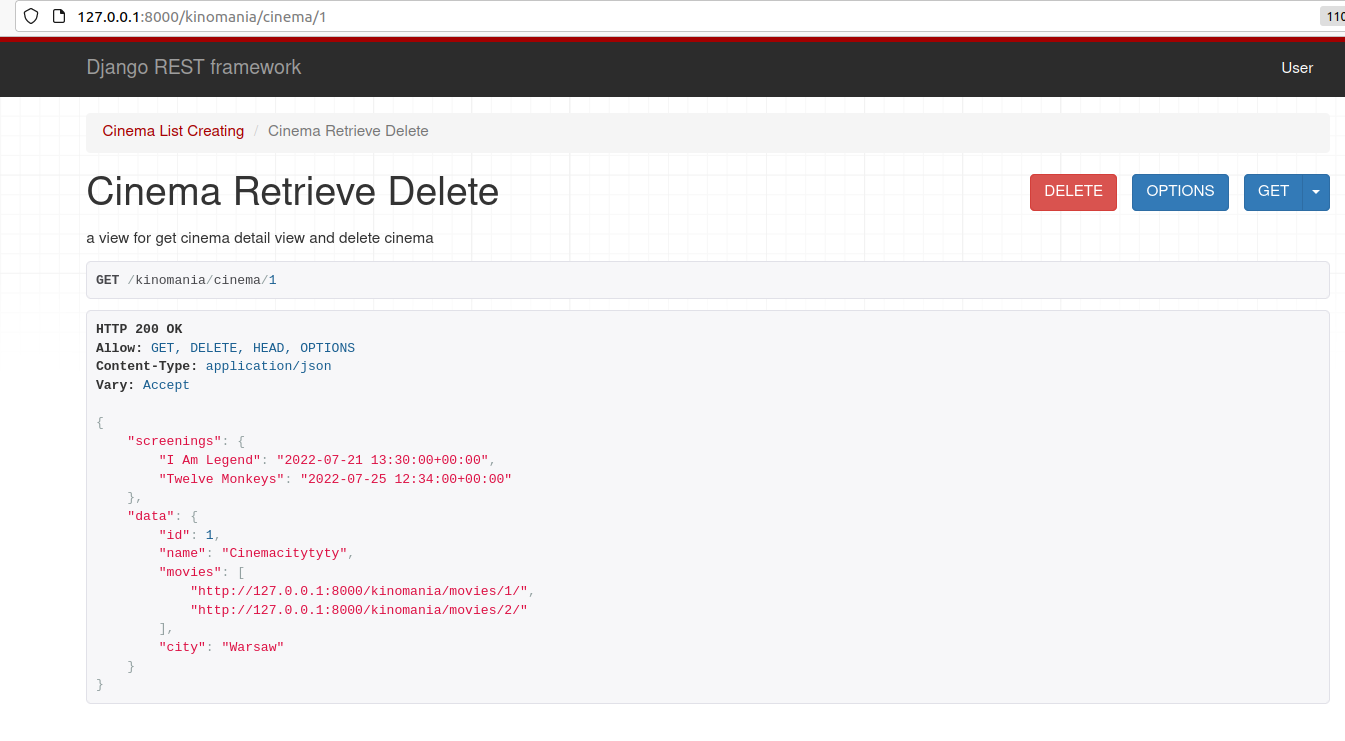Click the "screenings" key

click(174, 441)
